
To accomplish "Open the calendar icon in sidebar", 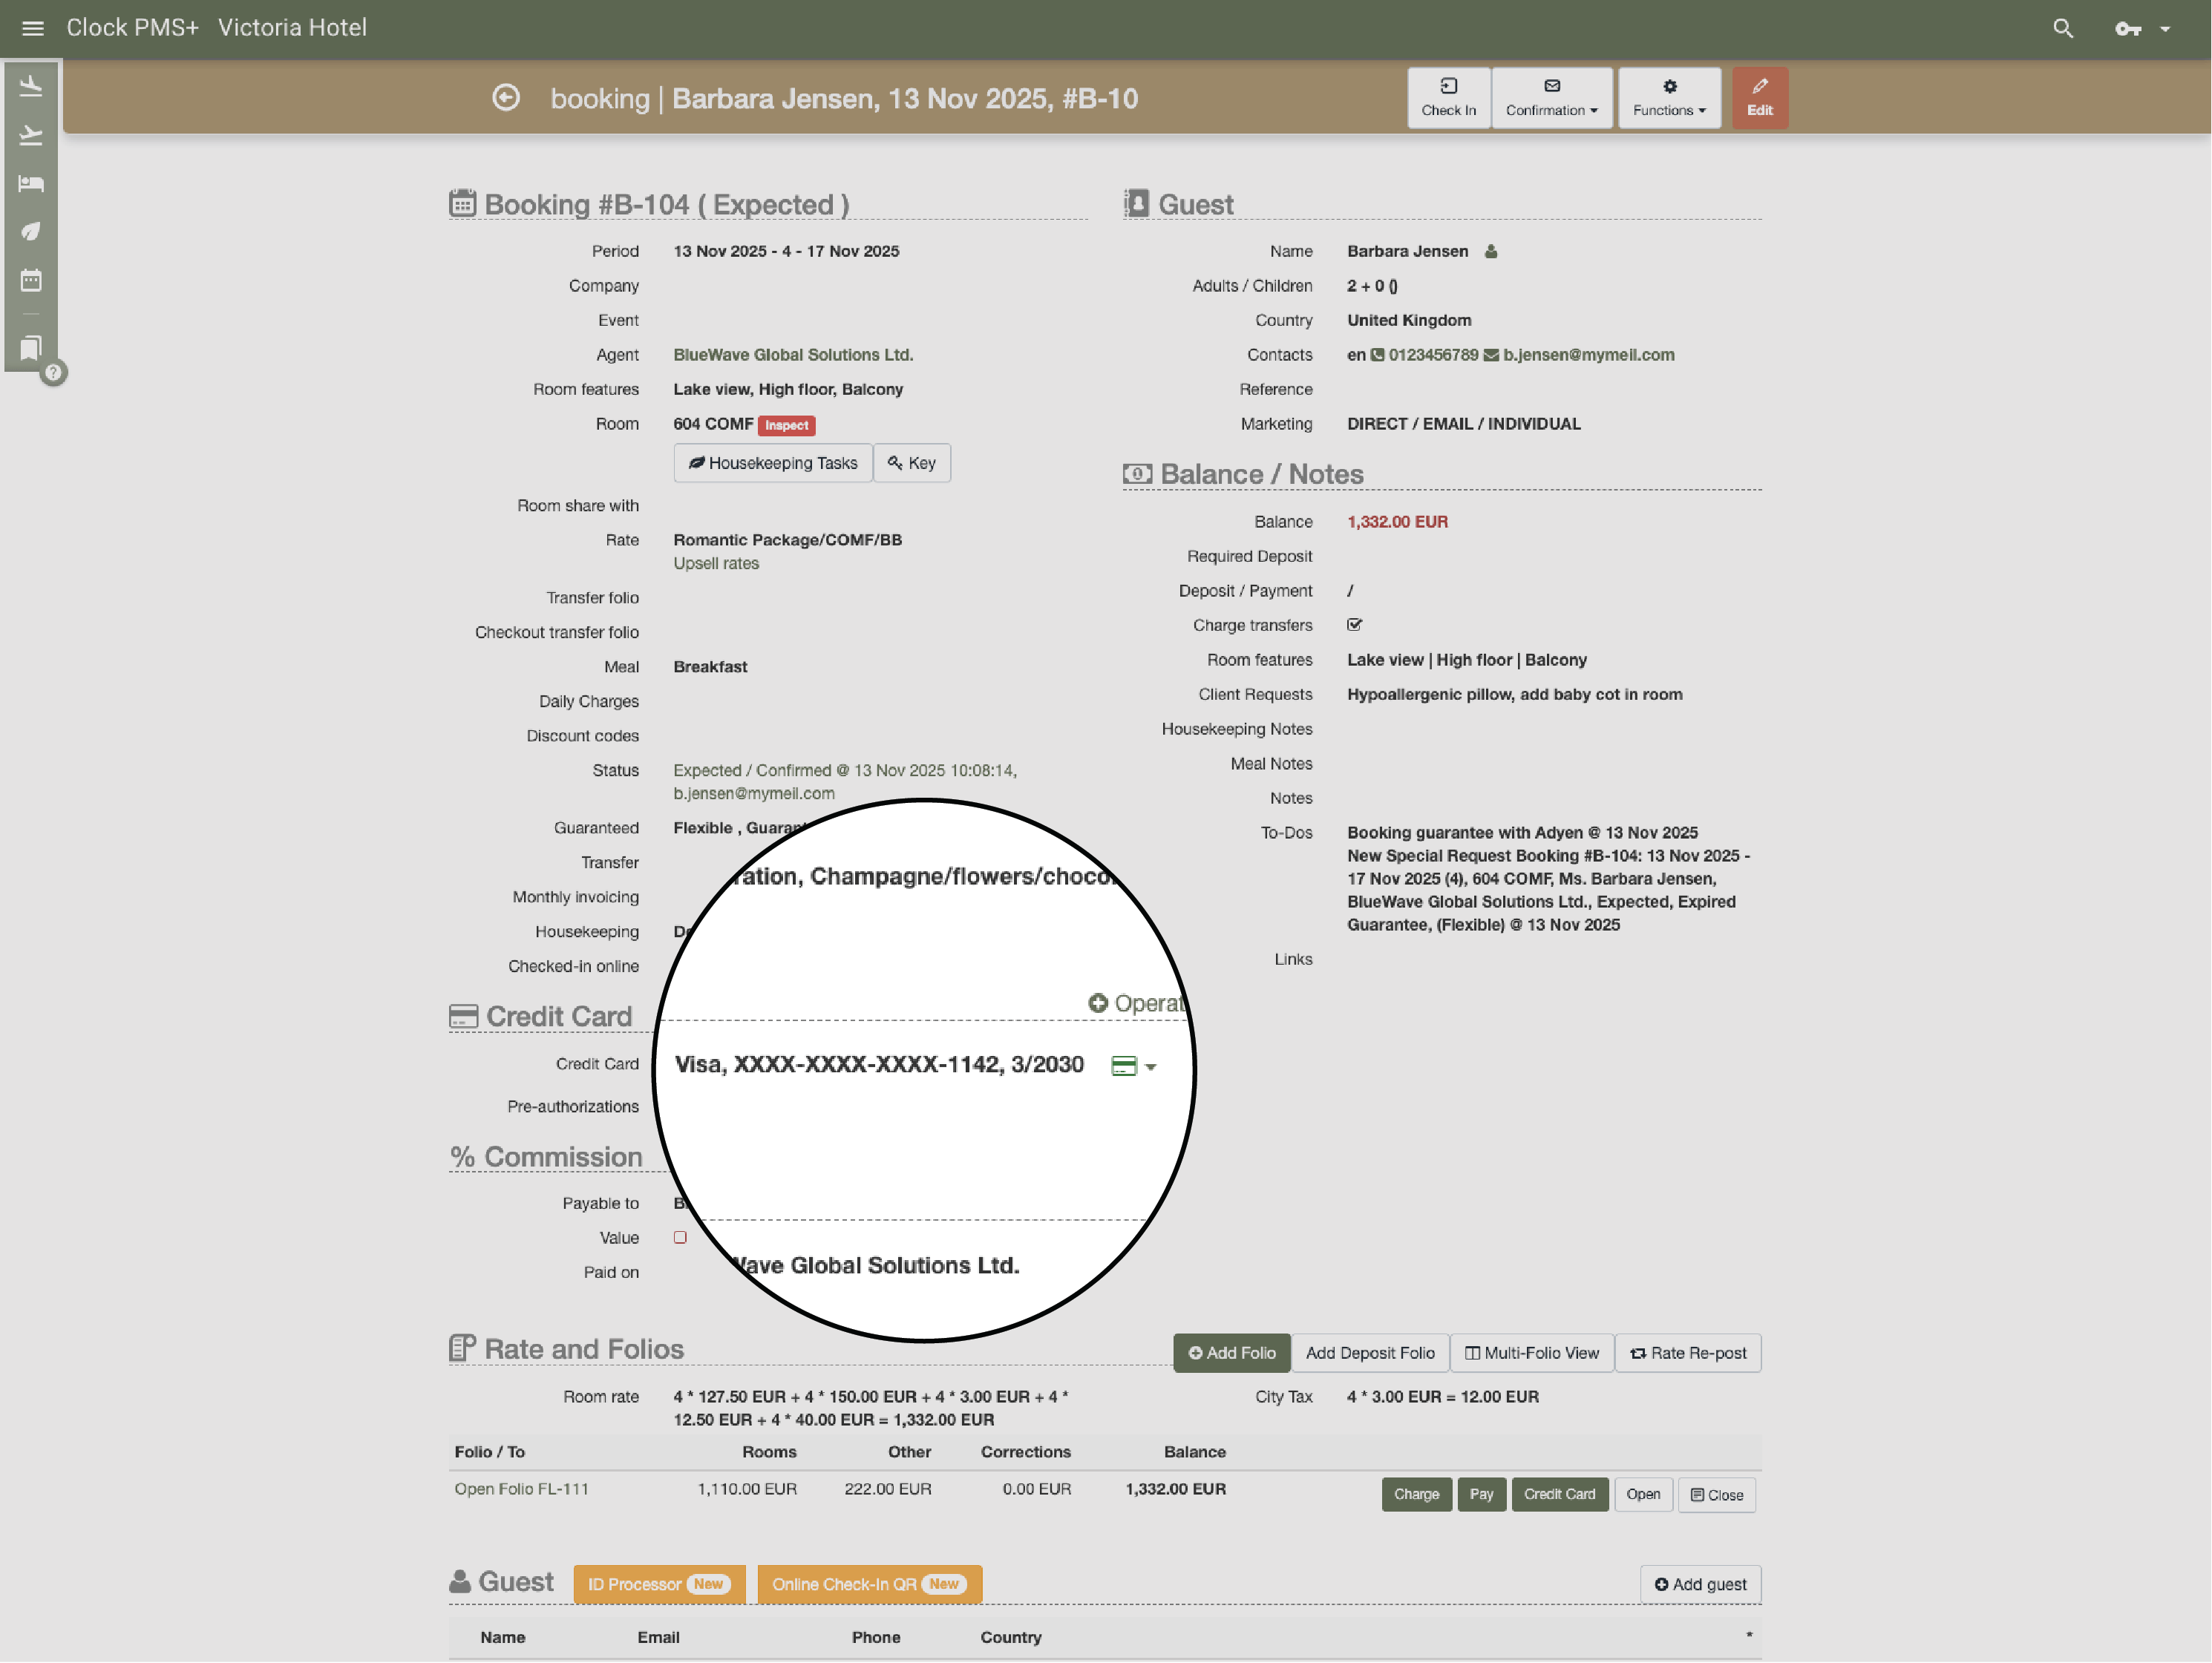I will 31,280.
